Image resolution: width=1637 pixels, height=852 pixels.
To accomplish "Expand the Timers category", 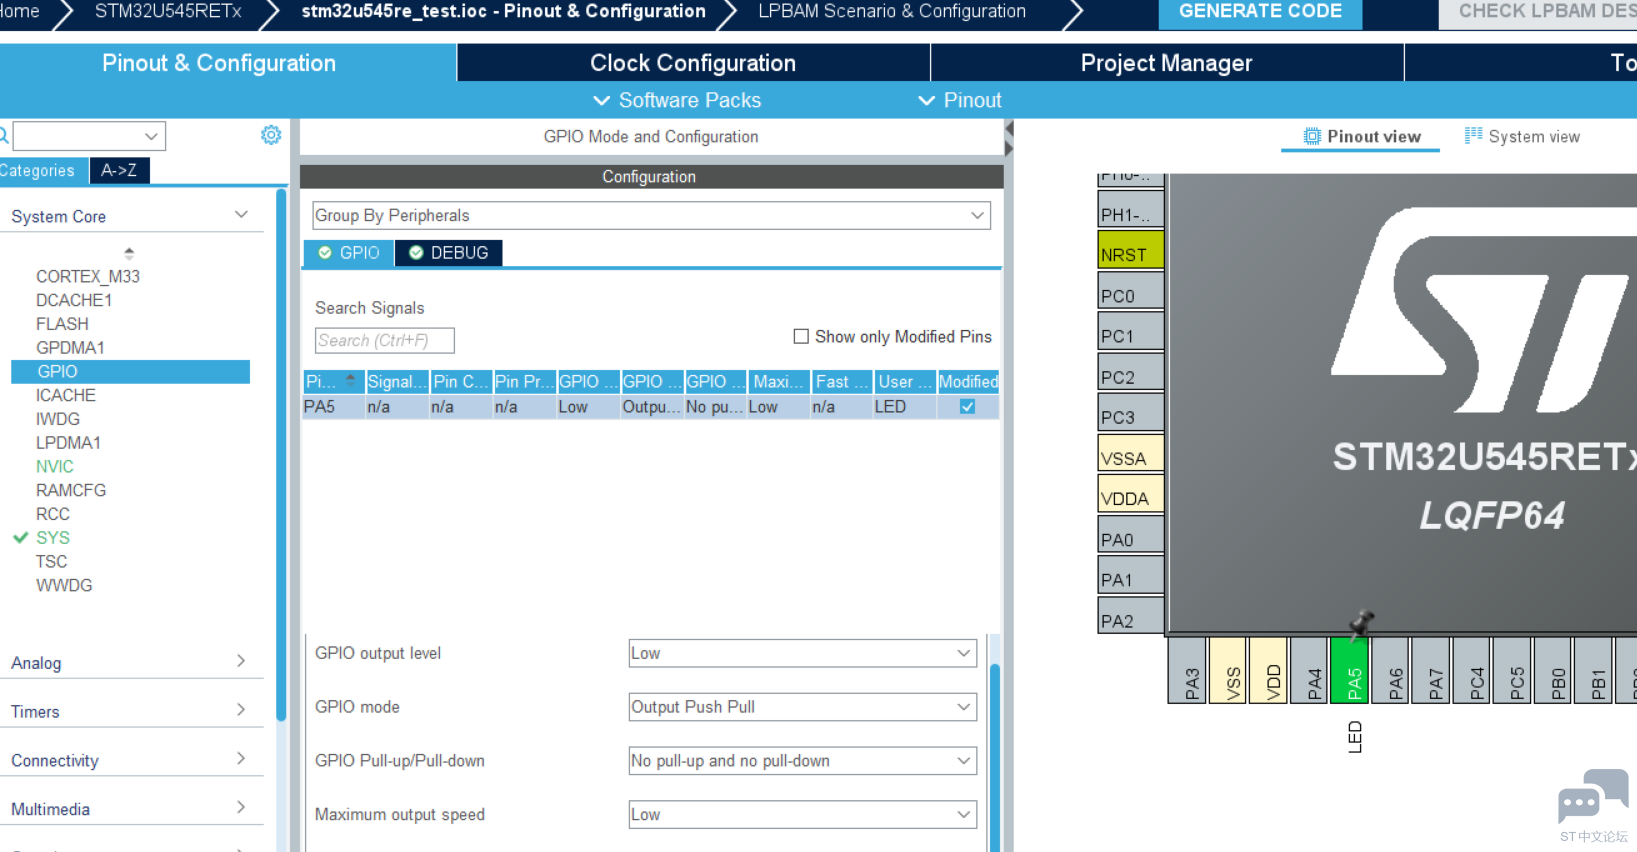I will 241,710.
